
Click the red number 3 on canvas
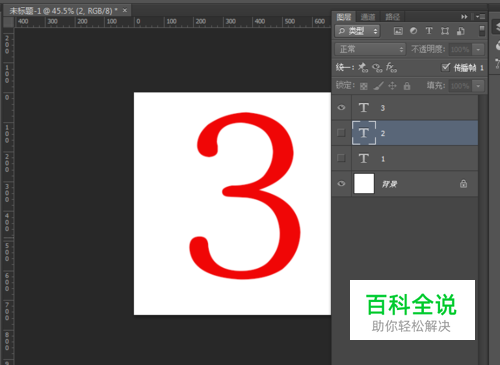click(x=245, y=196)
